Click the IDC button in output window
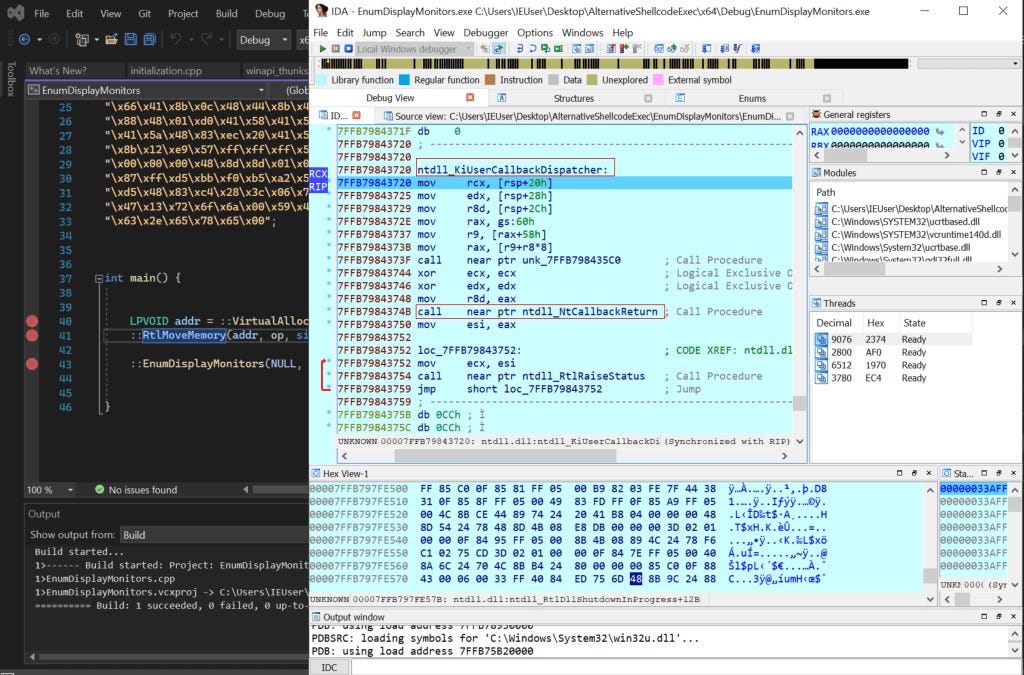 [x=329, y=667]
